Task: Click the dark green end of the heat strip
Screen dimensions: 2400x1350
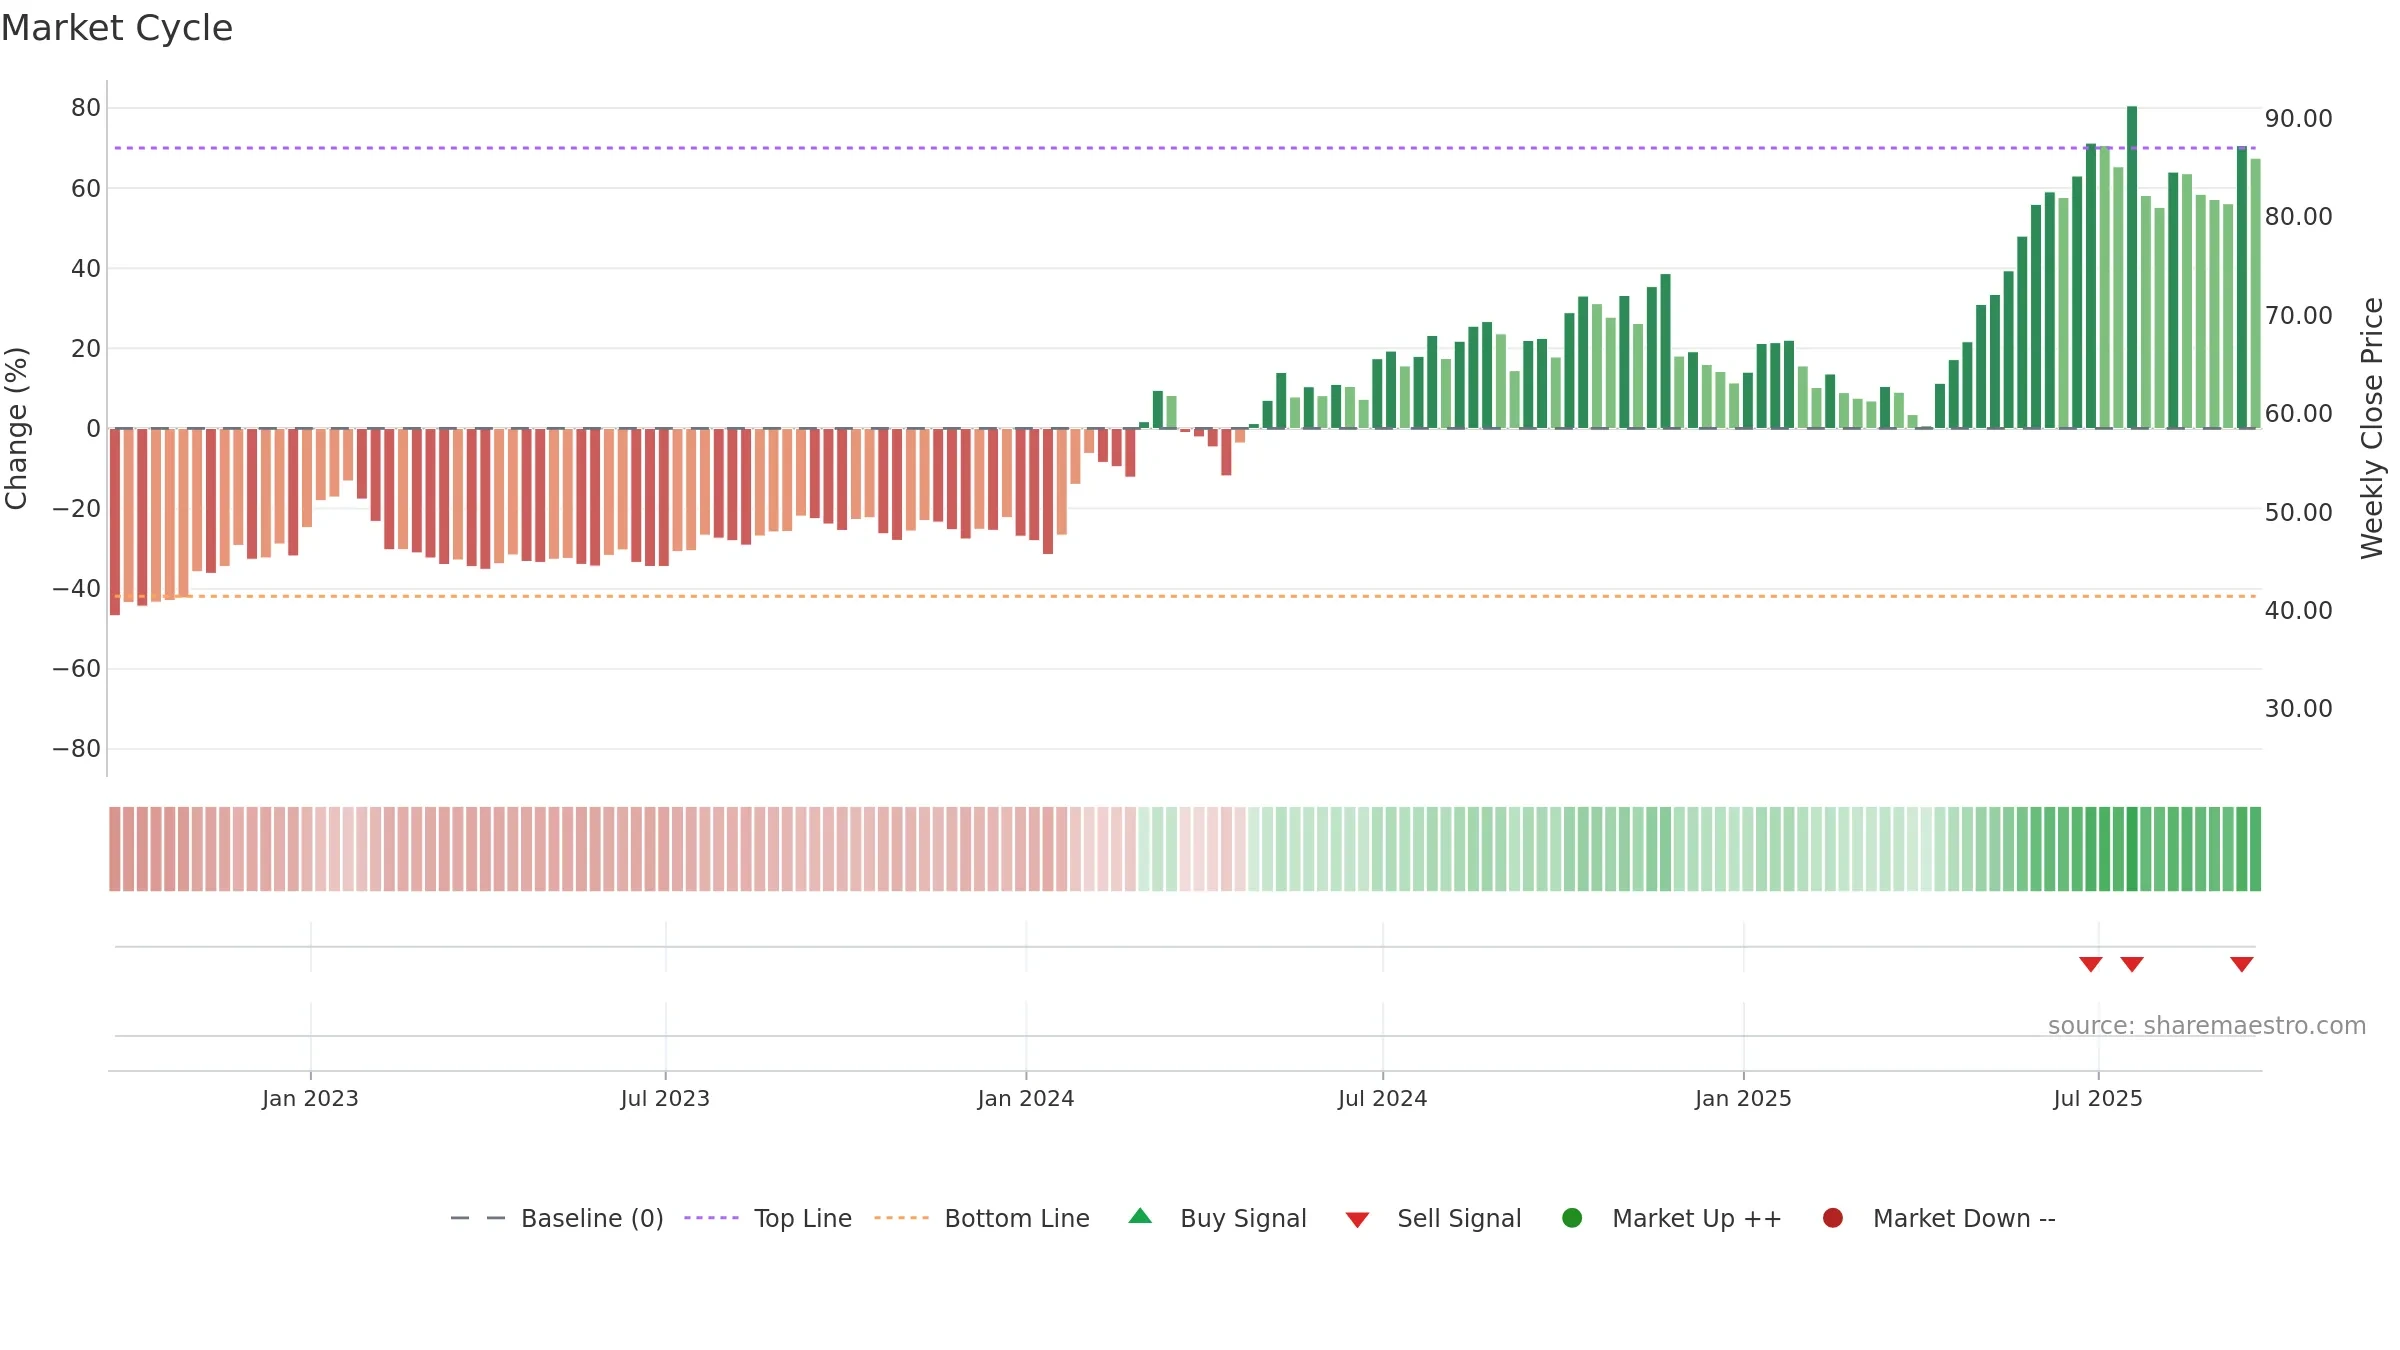Action: tap(2255, 849)
